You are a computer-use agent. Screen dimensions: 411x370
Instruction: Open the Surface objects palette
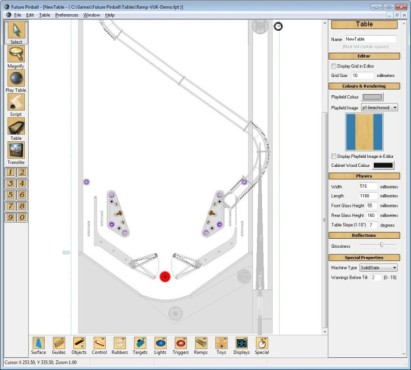(x=38, y=343)
